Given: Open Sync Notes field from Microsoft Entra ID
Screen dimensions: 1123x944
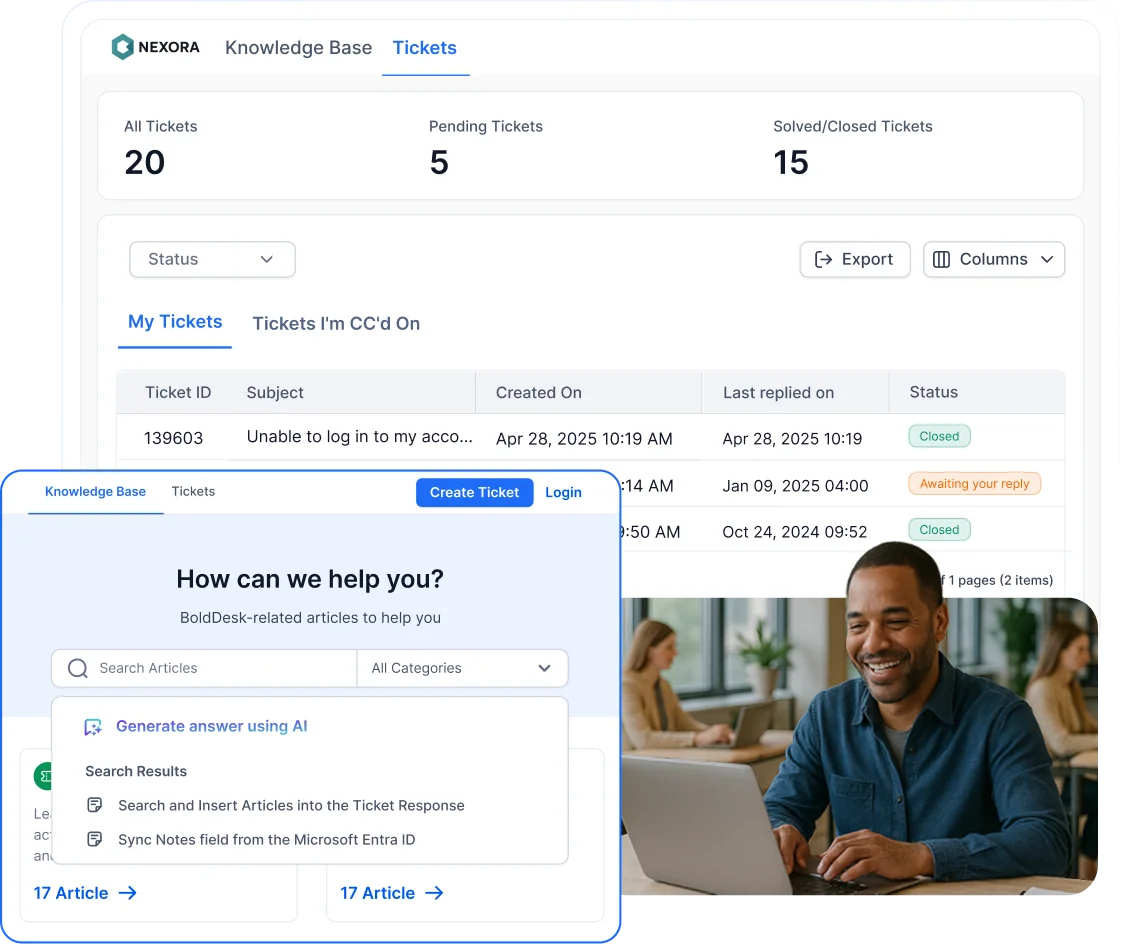Looking at the screenshot, I should (x=266, y=839).
